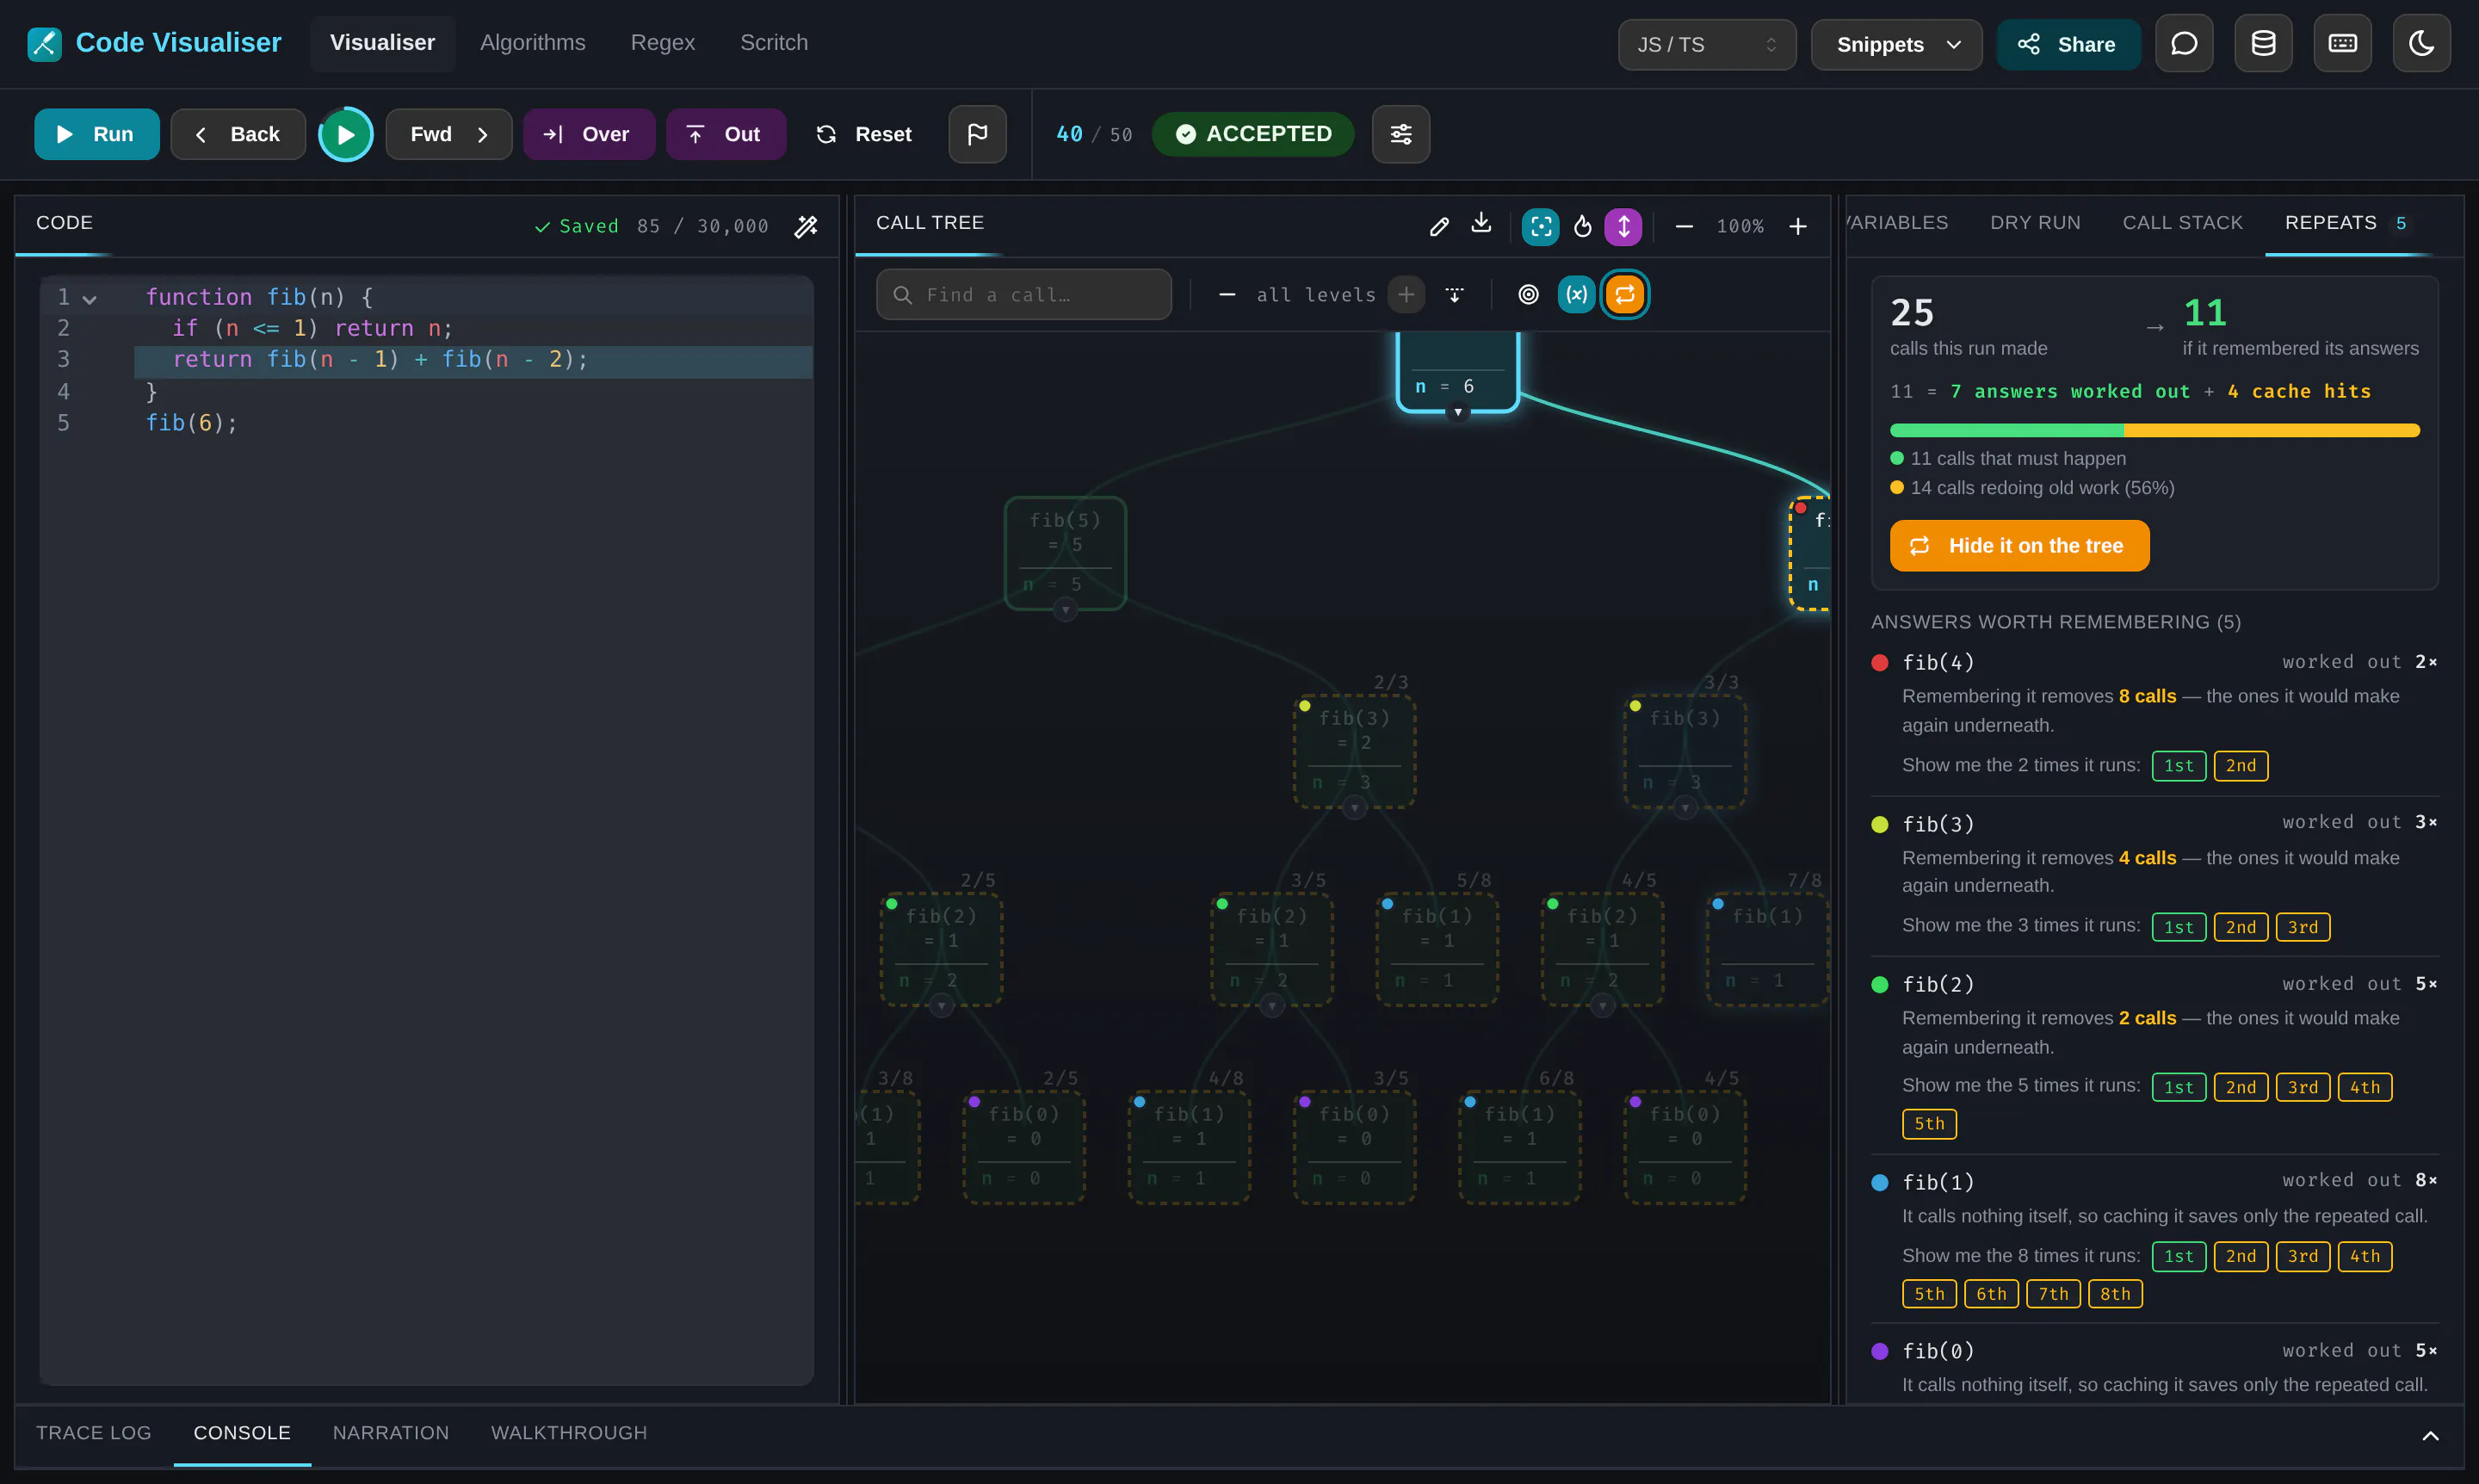2479x1484 pixels.
Task: Toggle the fit-to-view focus icon
Action: (1540, 226)
